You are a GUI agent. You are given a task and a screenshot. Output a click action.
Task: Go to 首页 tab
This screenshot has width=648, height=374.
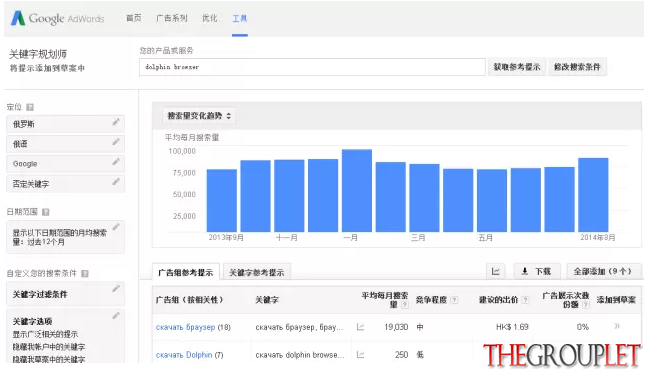coord(133,18)
